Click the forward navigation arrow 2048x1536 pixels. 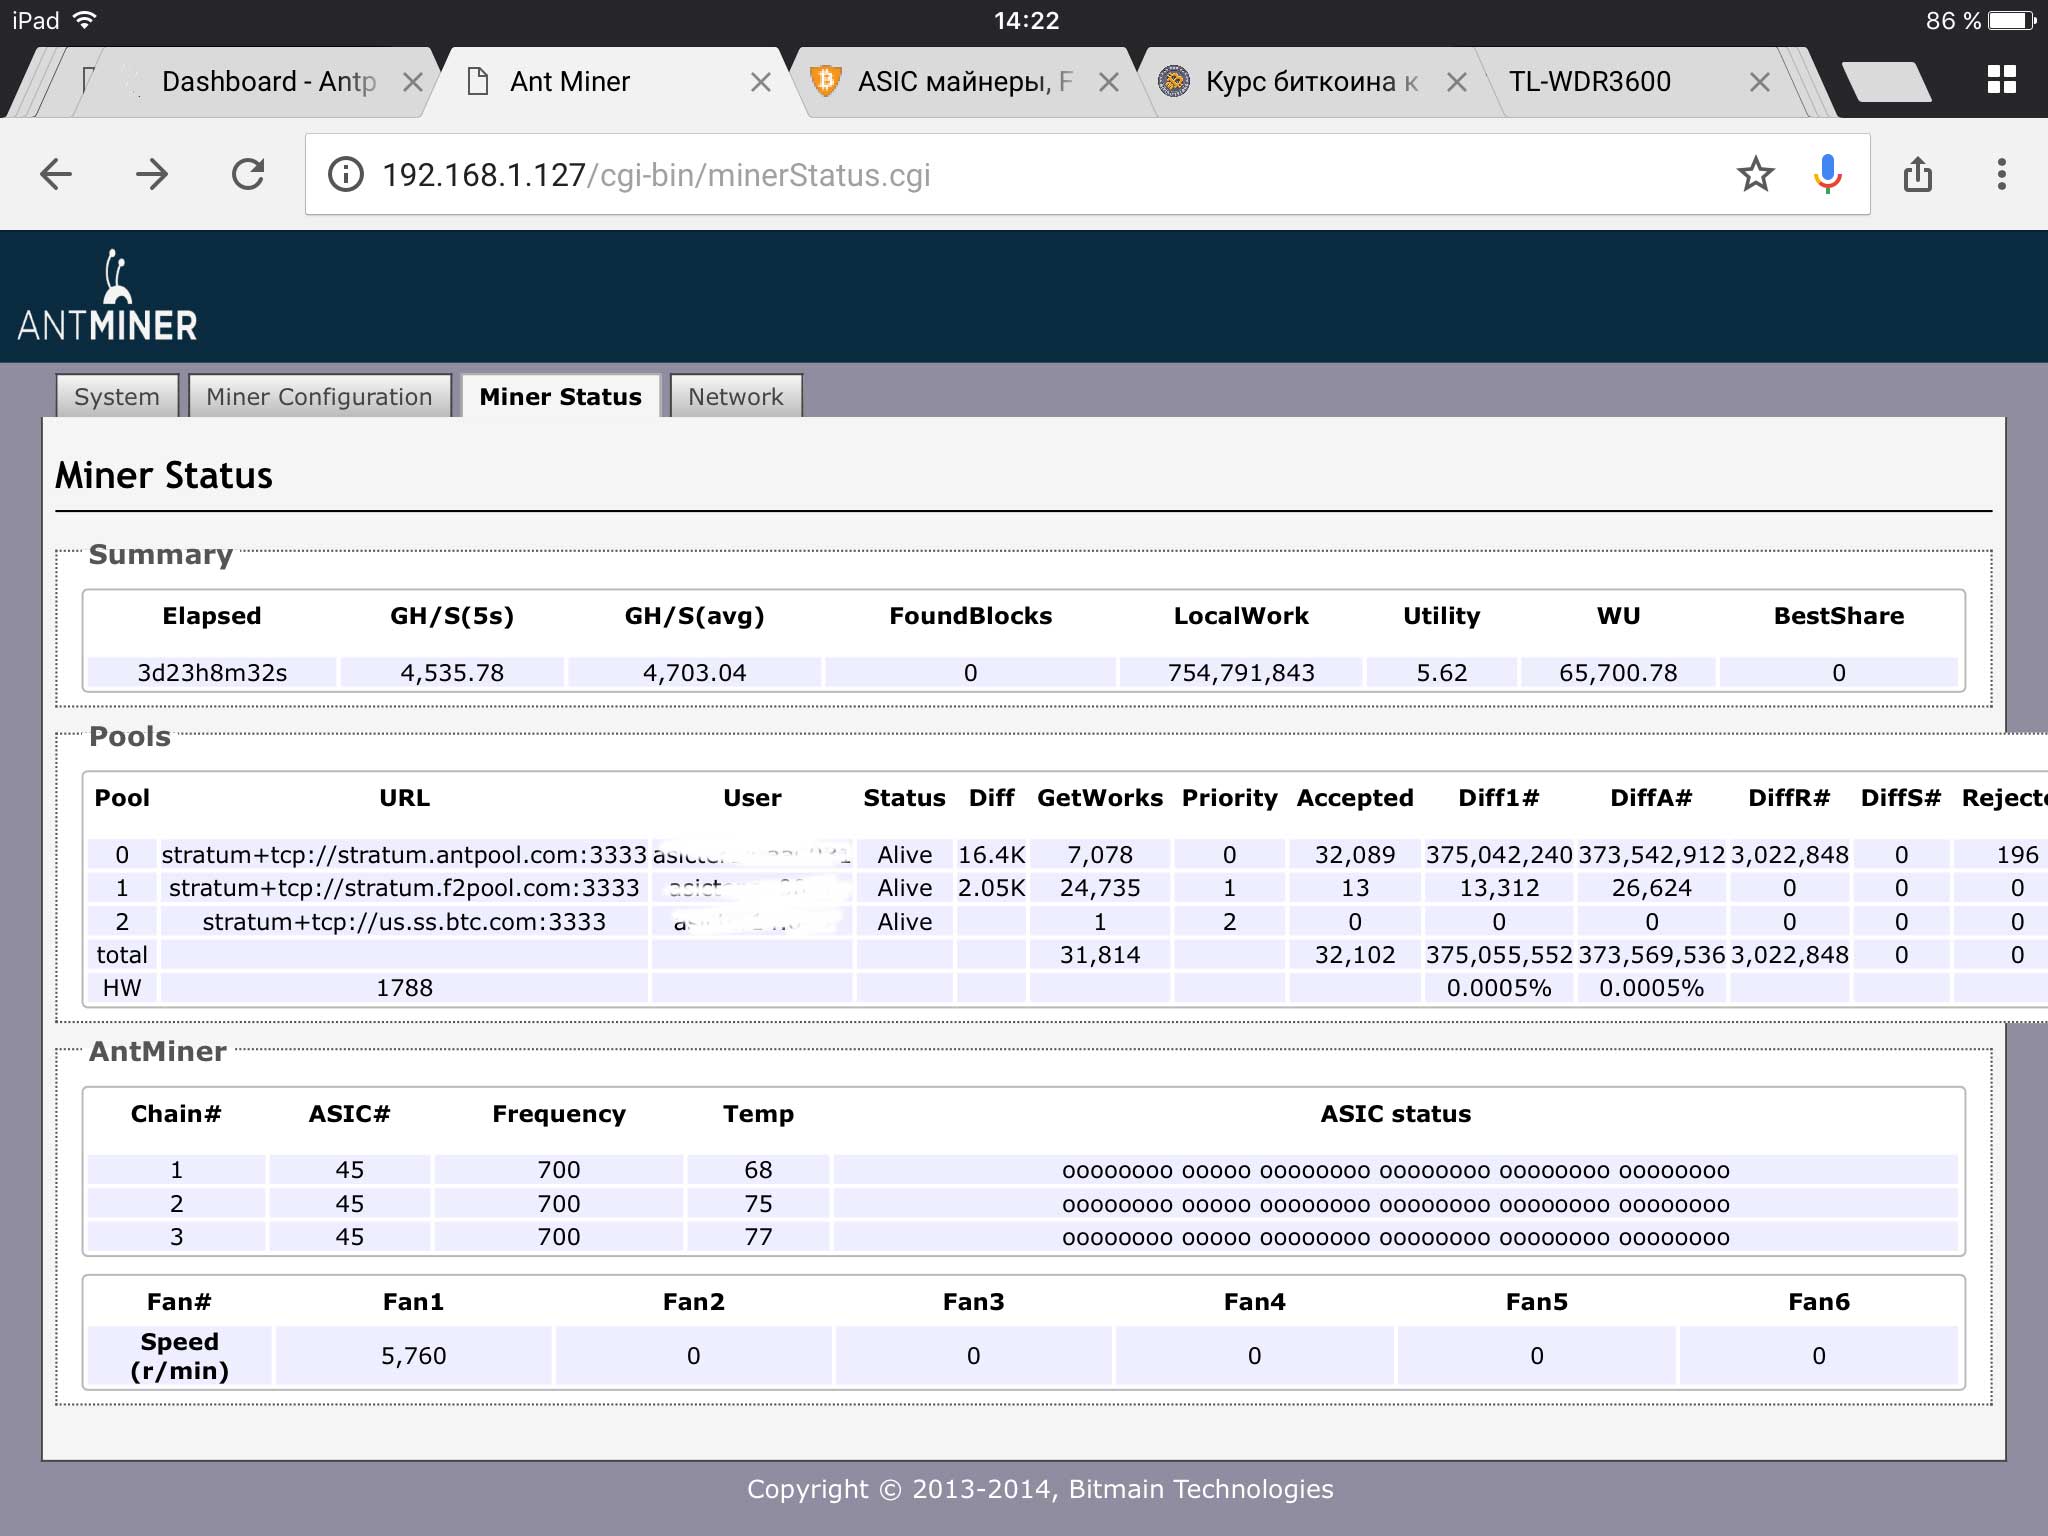pyautogui.click(x=152, y=175)
